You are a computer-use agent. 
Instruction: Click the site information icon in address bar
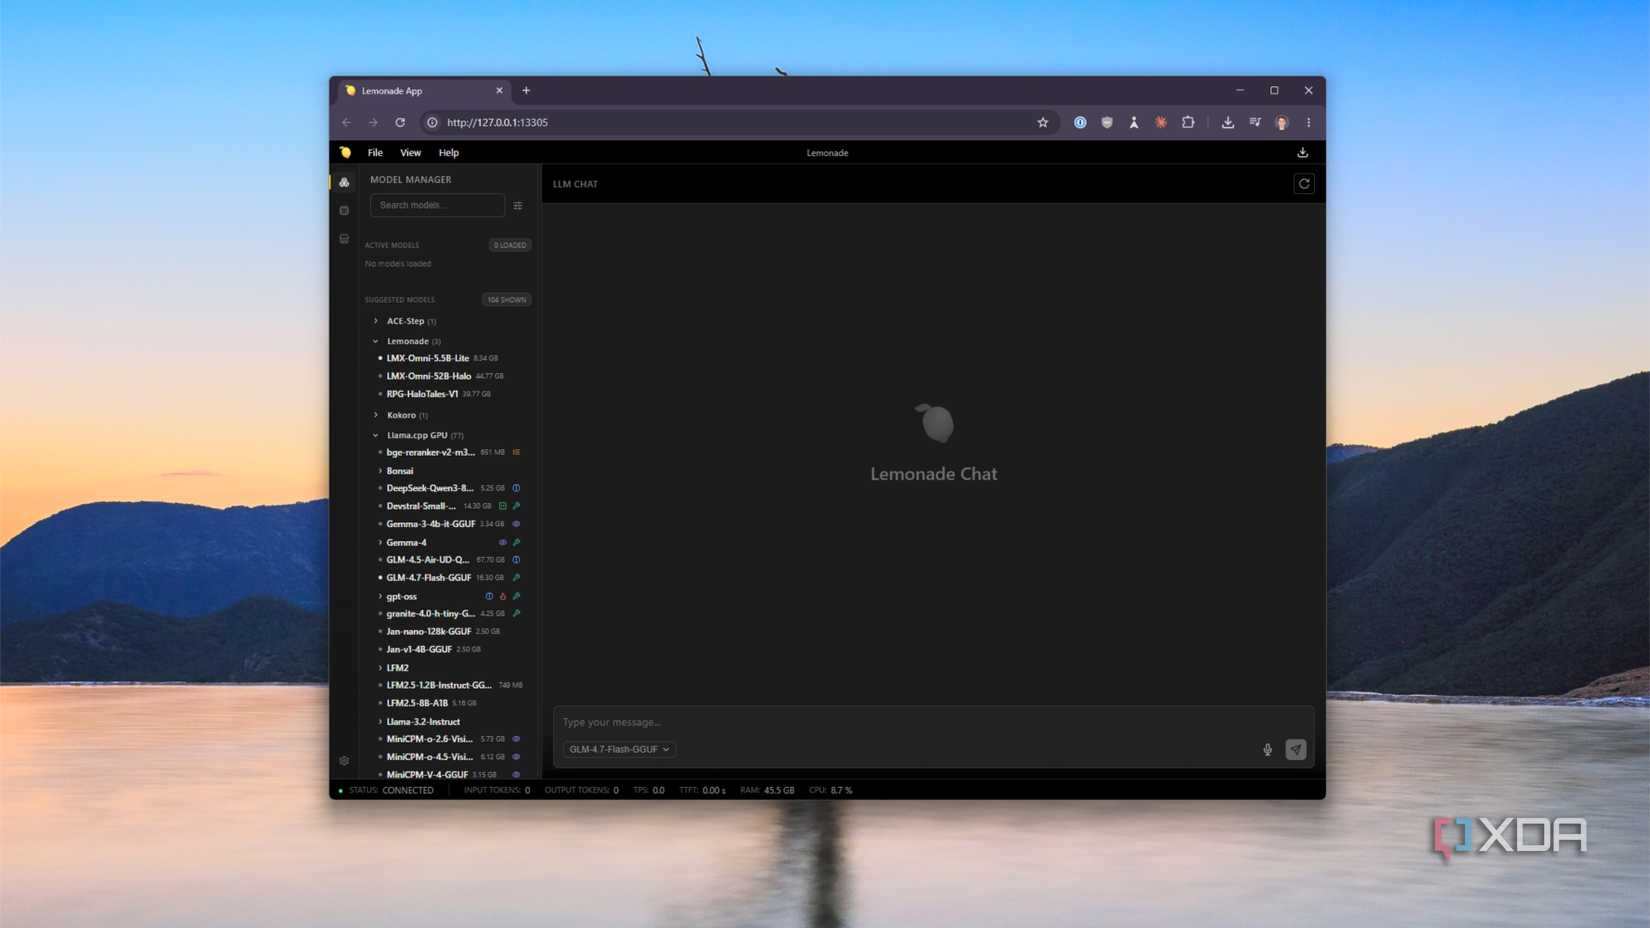[432, 122]
